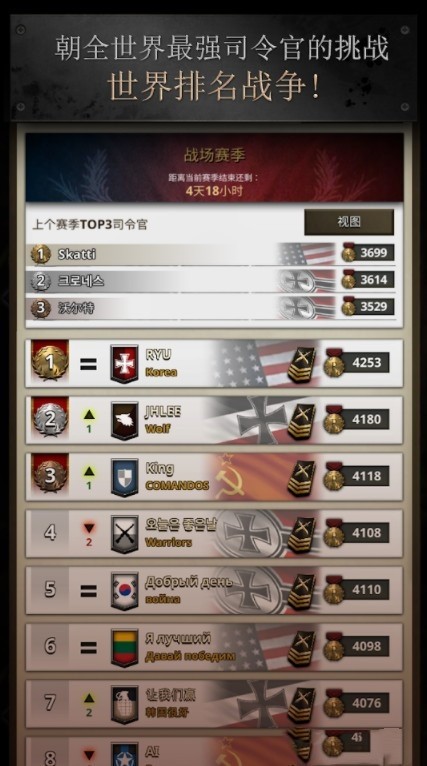Select Skatti in last season's top 3
Screen dimensions: 427x766
(77, 254)
